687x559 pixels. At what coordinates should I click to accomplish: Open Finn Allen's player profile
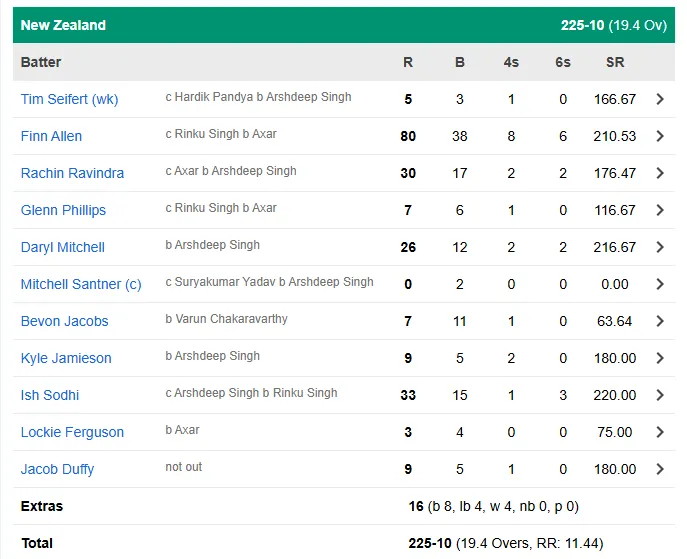point(51,136)
